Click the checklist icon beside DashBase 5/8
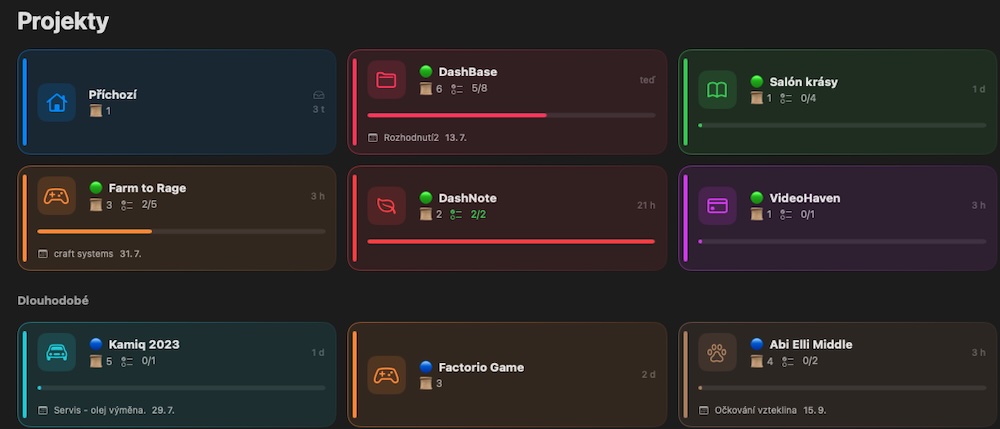The image size is (1000, 429). [x=457, y=89]
